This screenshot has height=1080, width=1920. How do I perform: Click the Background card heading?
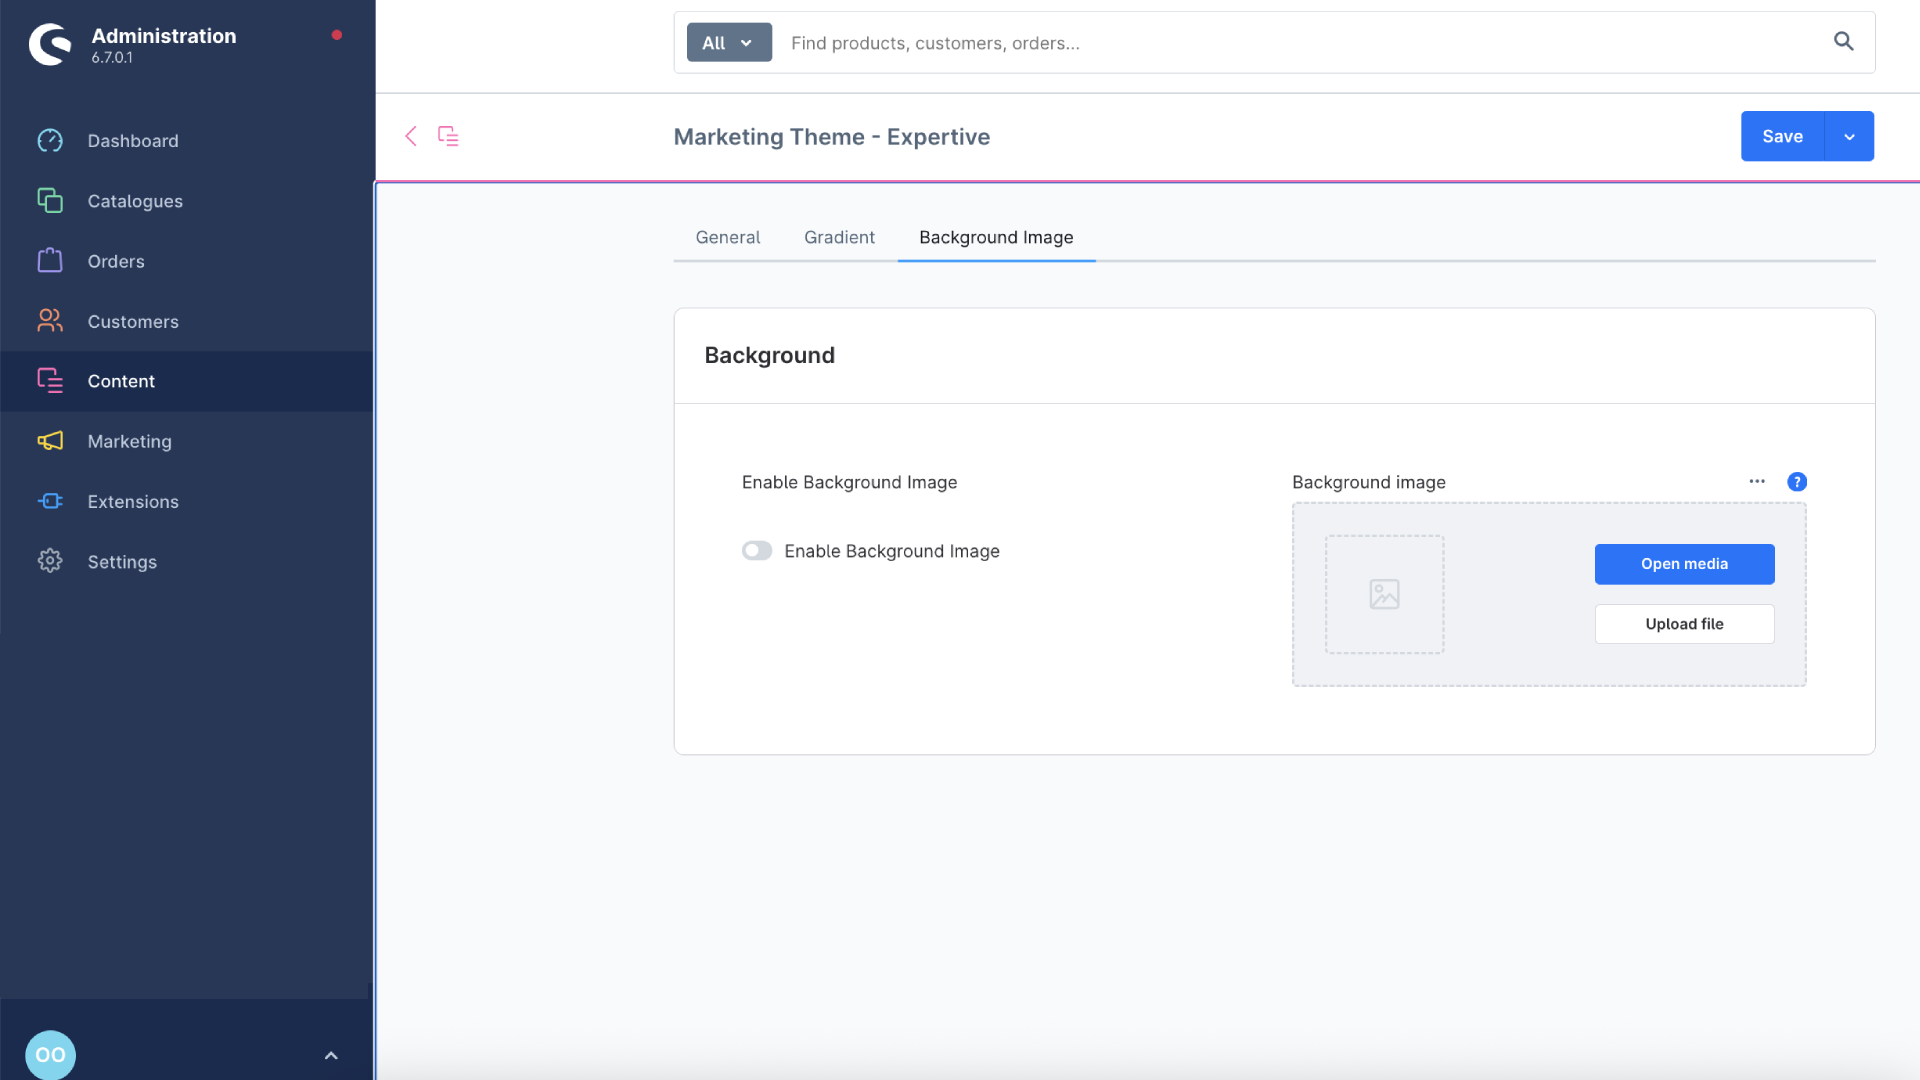coord(769,355)
